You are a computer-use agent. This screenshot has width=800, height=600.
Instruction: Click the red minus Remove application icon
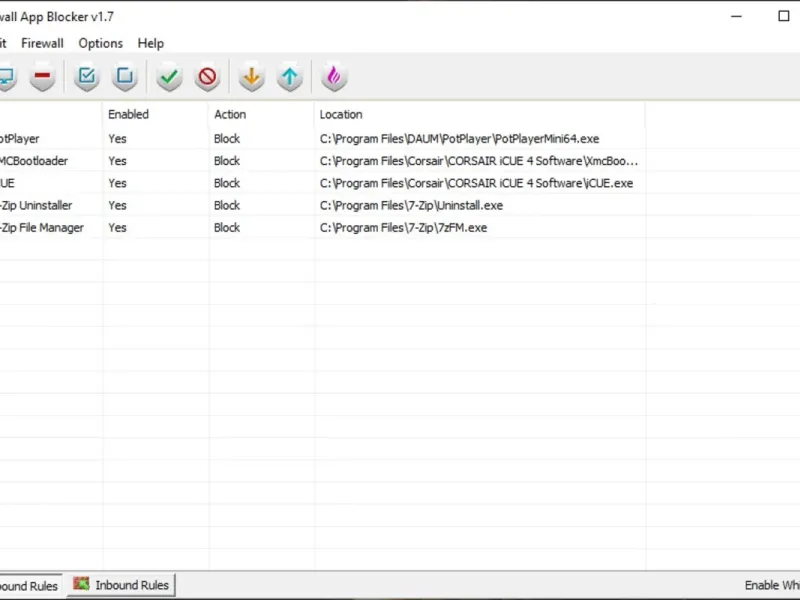42,77
